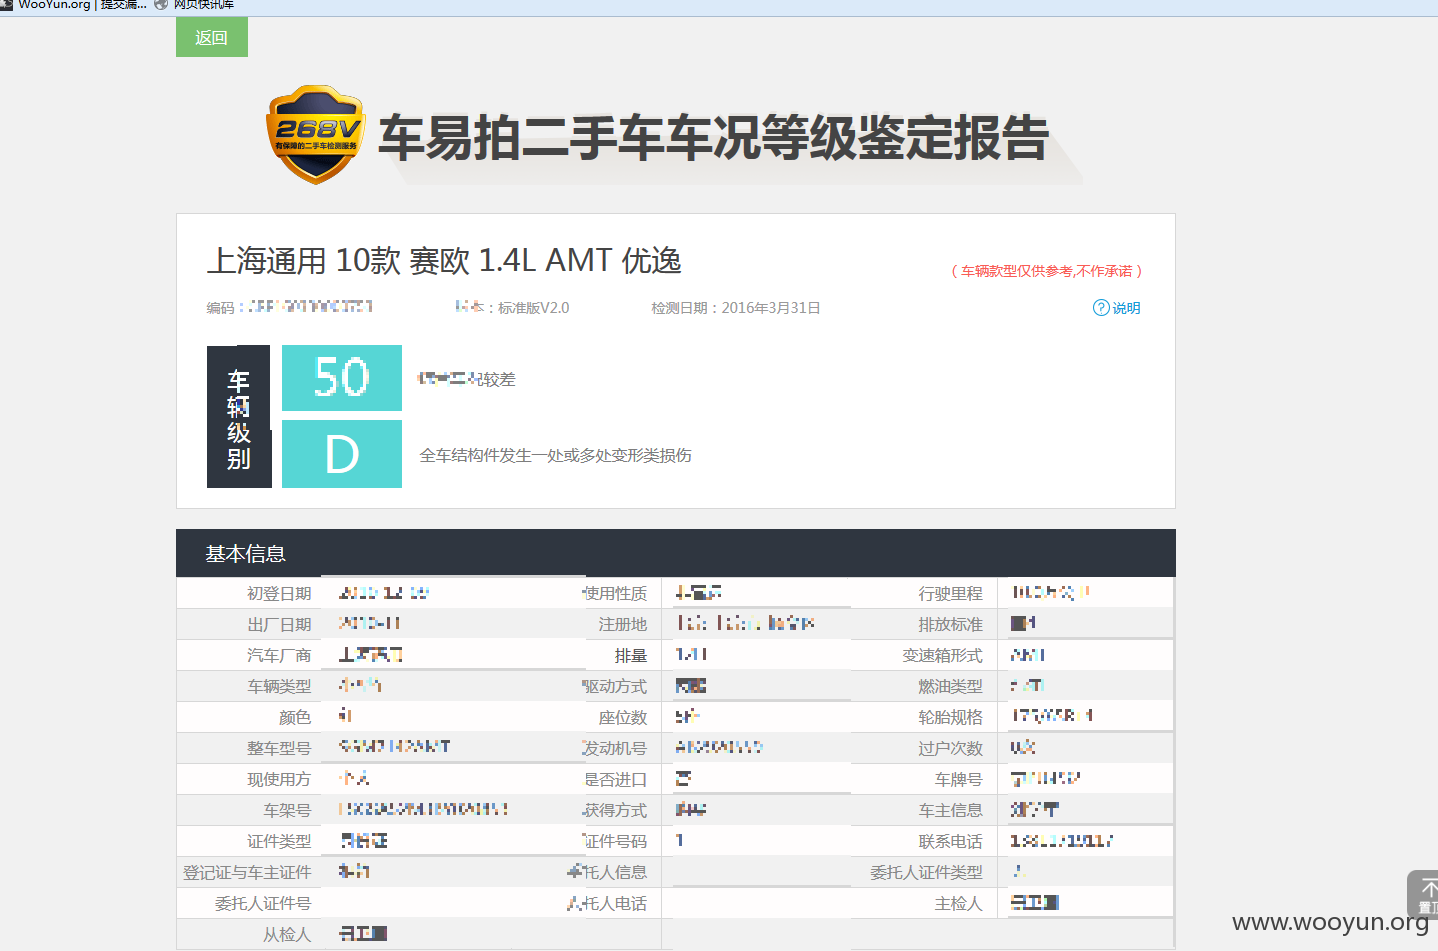Click the 颜色 label

296,718
